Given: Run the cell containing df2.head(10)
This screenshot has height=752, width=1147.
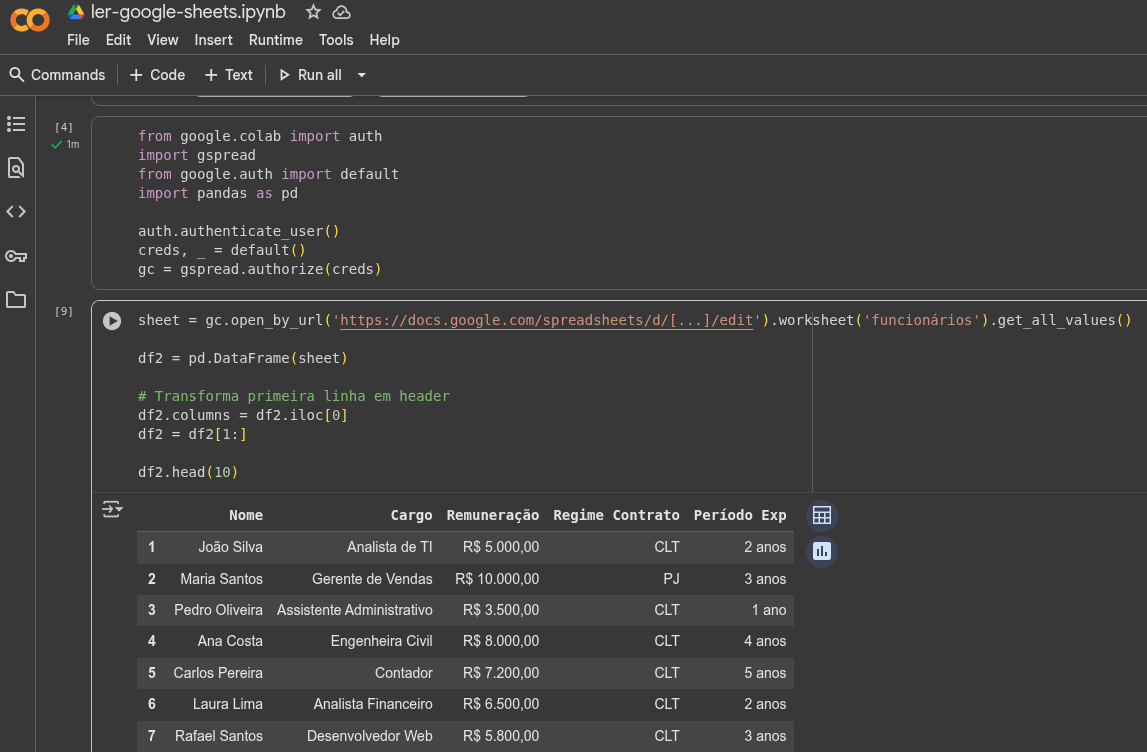Looking at the screenshot, I should pyautogui.click(x=111, y=320).
